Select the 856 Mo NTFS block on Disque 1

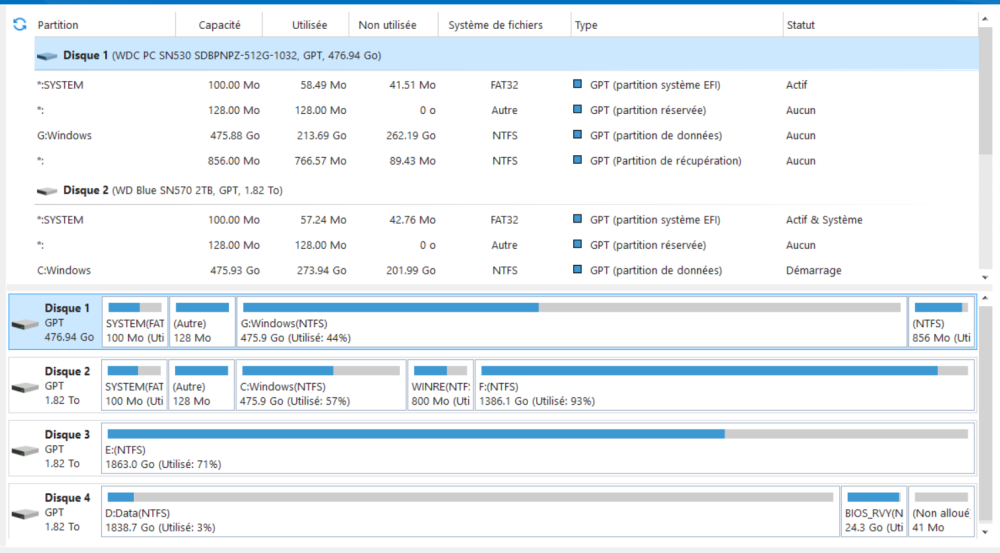941,322
